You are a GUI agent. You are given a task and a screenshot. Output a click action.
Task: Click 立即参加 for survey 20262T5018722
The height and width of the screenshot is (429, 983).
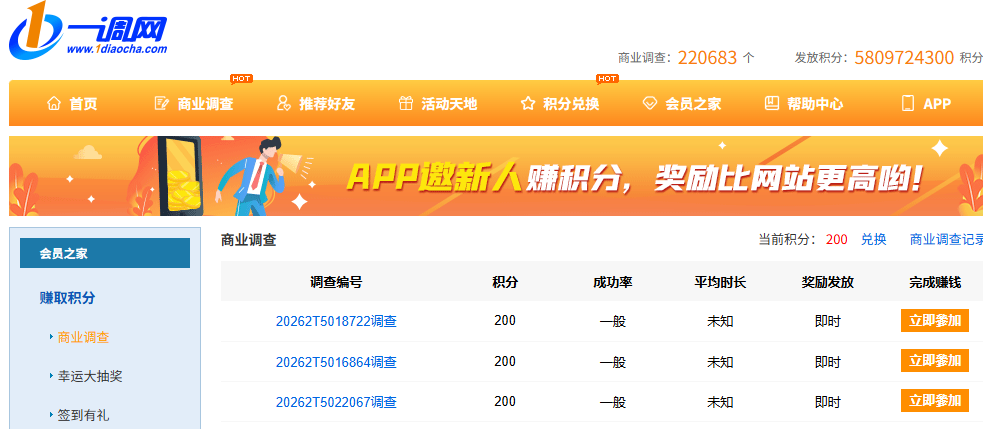coord(935,320)
